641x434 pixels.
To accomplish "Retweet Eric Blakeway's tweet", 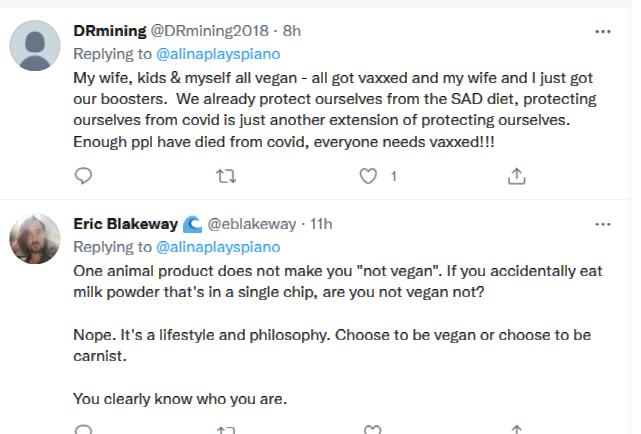I will [227, 429].
